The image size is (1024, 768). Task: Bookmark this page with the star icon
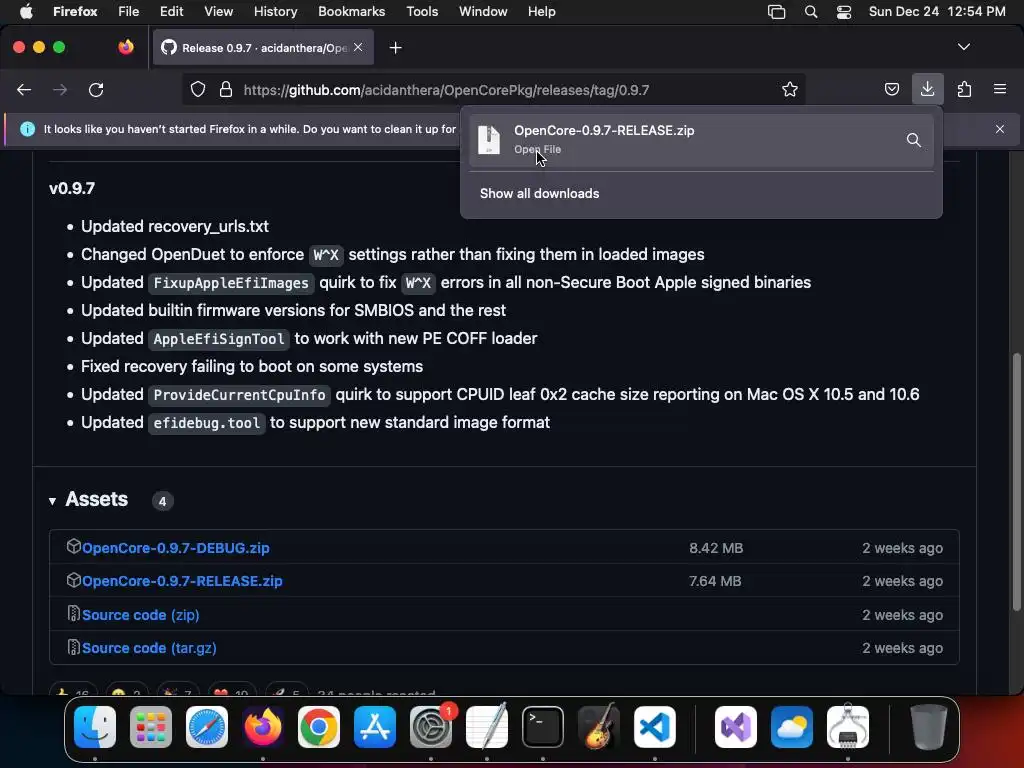pyautogui.click(x=790, y=89)
